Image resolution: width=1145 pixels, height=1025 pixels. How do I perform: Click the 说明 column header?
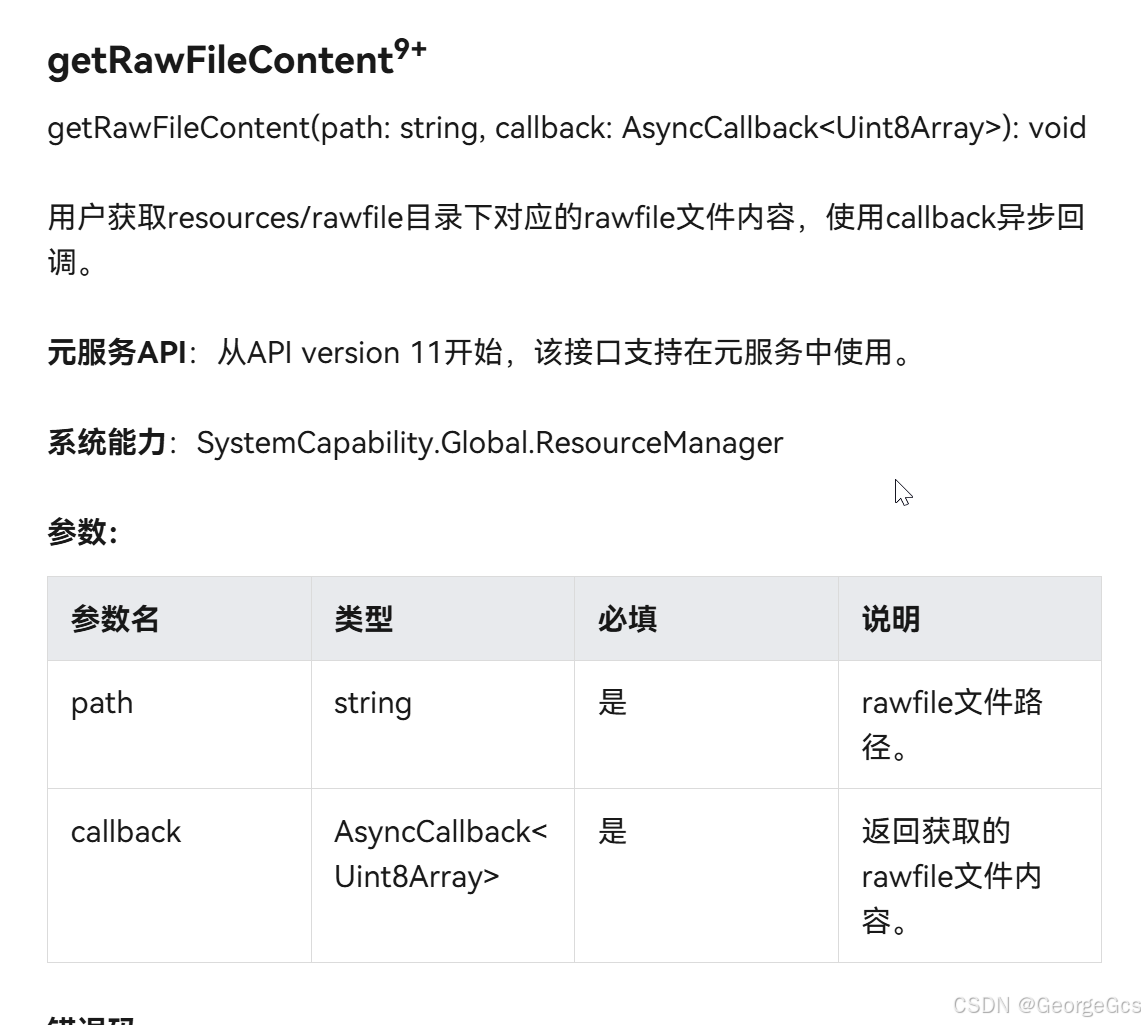coord(890,619)
